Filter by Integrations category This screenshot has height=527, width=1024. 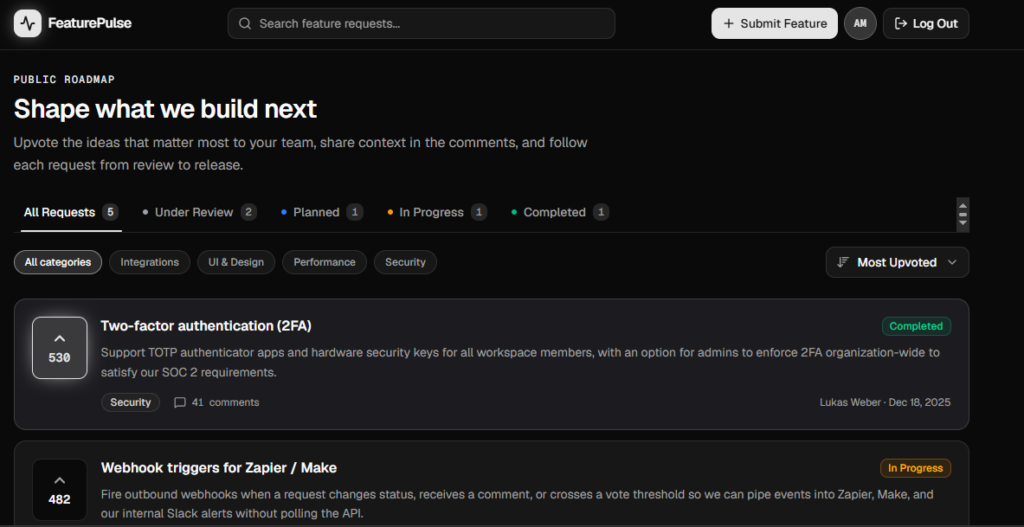click(x=150, y=262)
